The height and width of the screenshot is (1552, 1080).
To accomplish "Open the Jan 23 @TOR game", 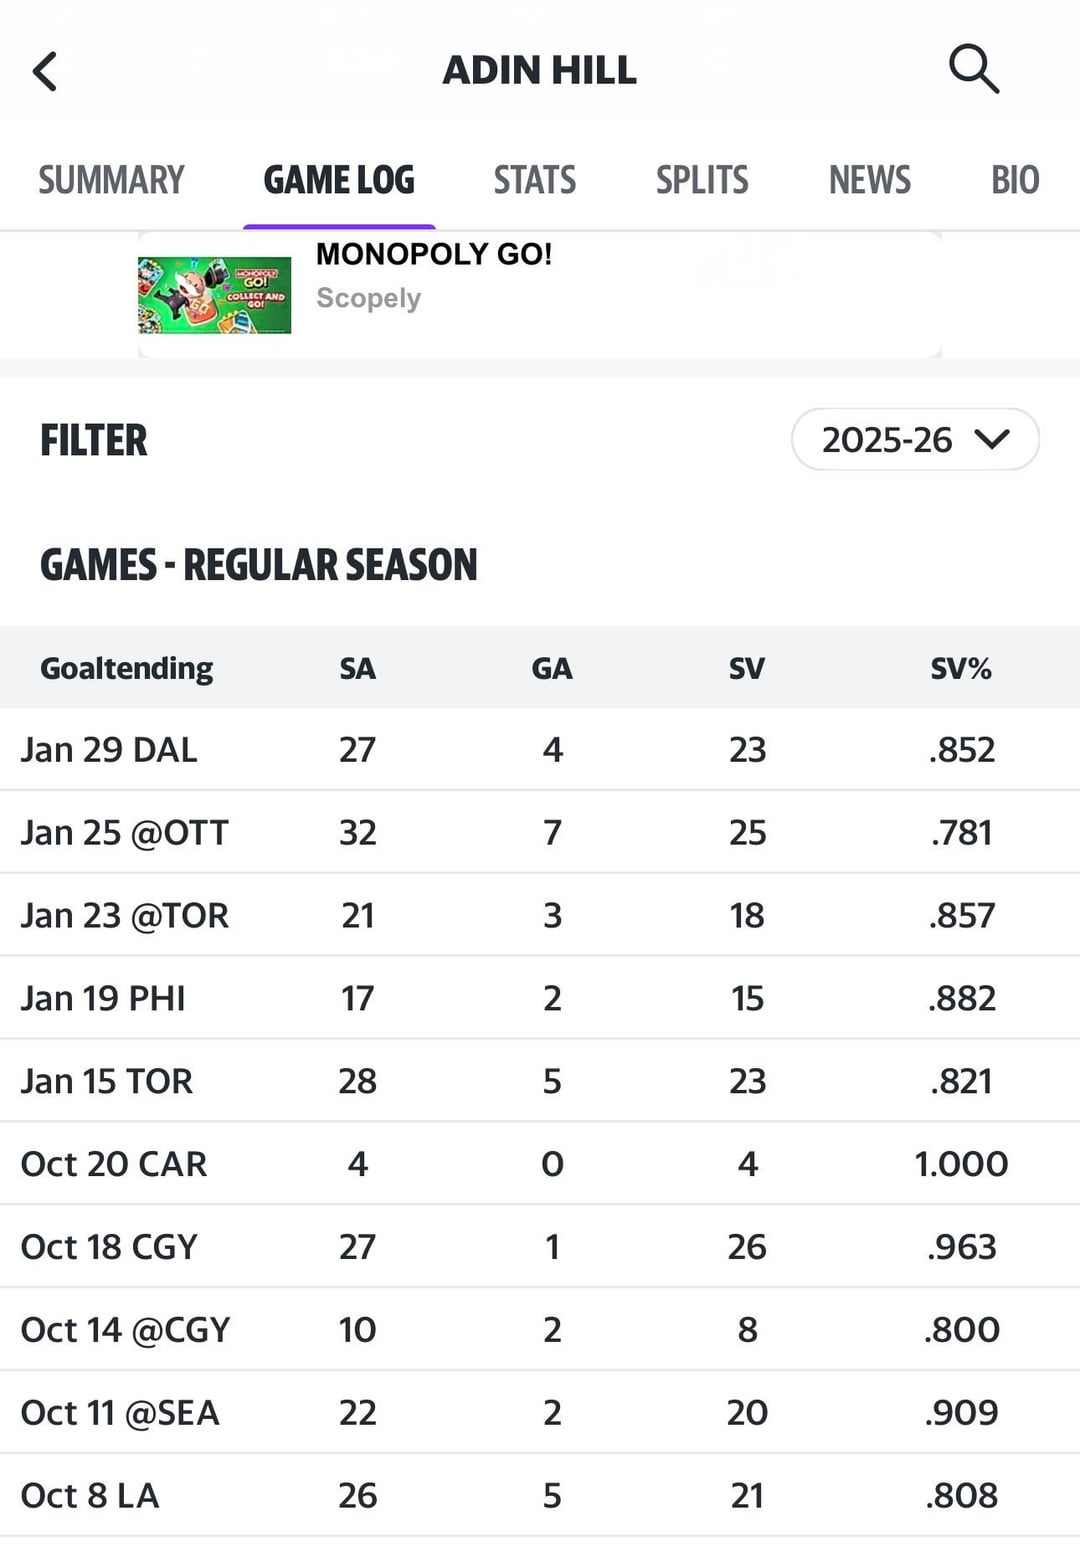I will tap(125, 916).
